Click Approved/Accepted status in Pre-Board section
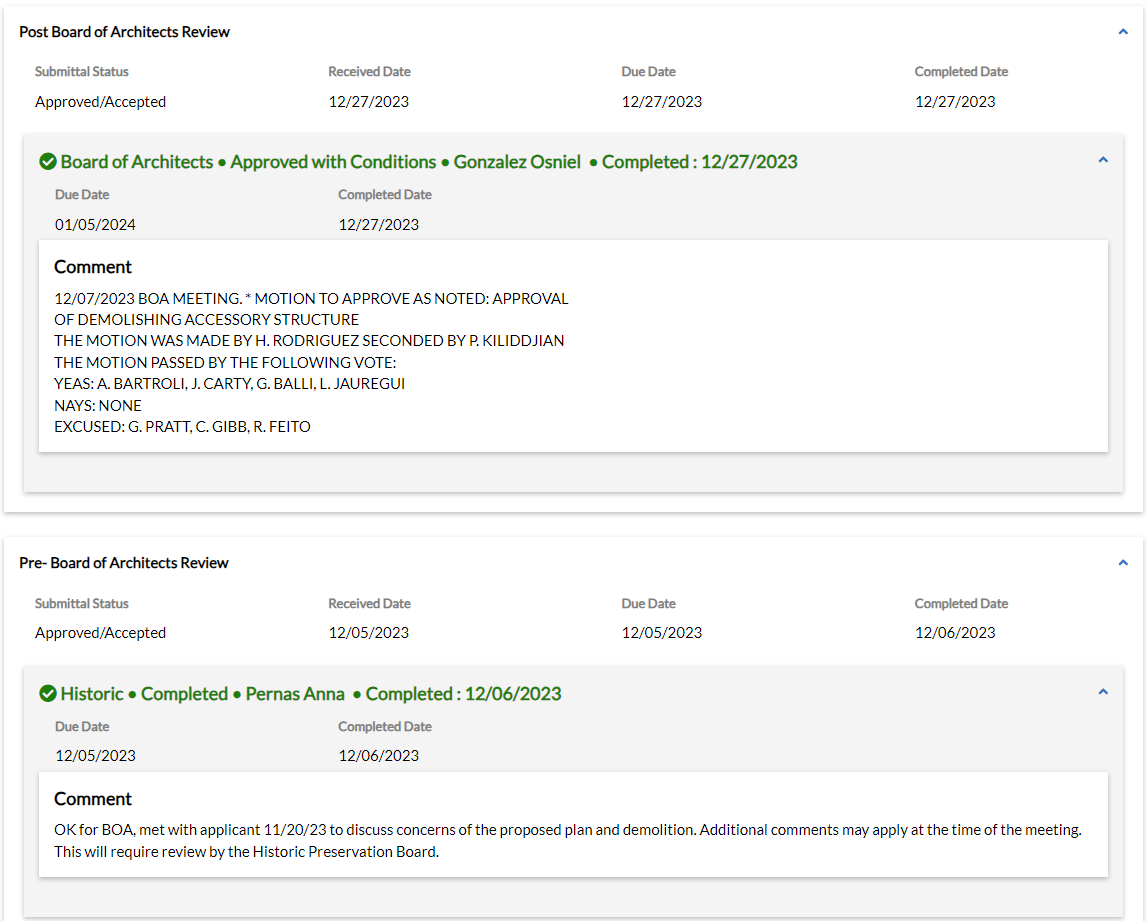 [100, 633]
